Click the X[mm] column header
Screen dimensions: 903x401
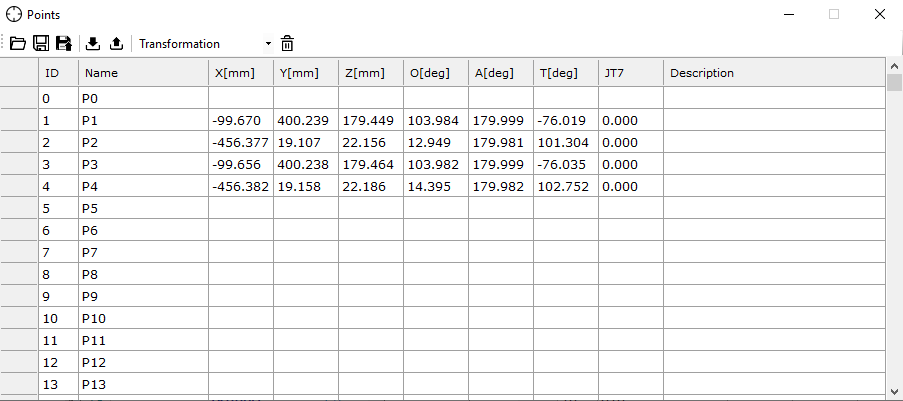[240, 73]
